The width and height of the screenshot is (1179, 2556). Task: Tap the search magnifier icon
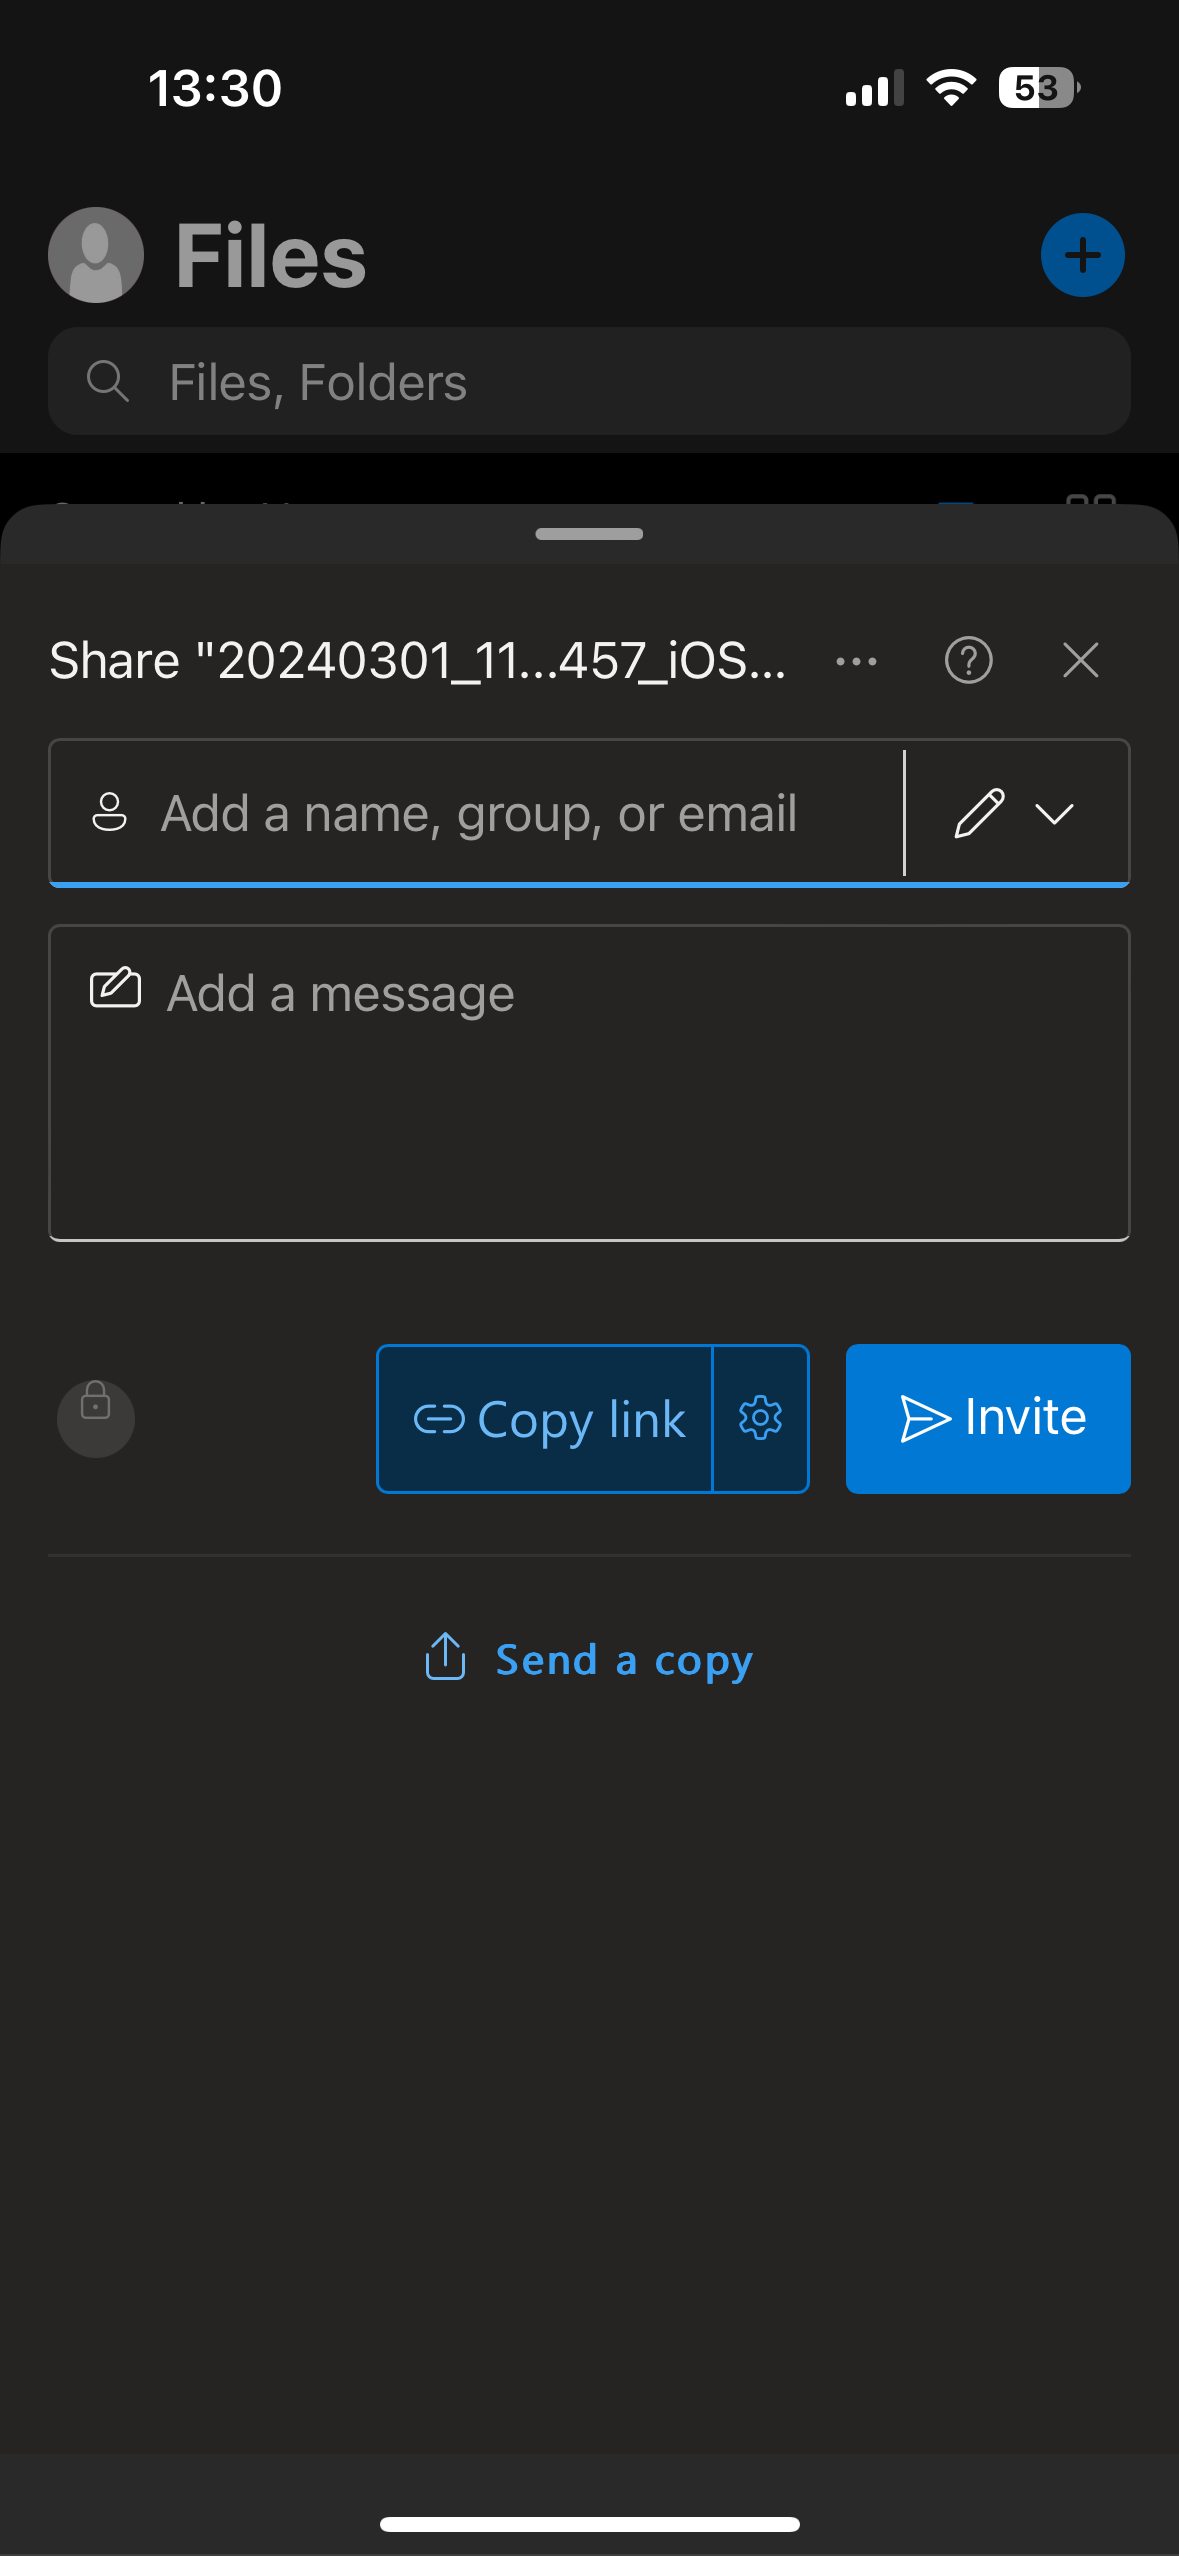pyautogui.click(x=108, y=382)
